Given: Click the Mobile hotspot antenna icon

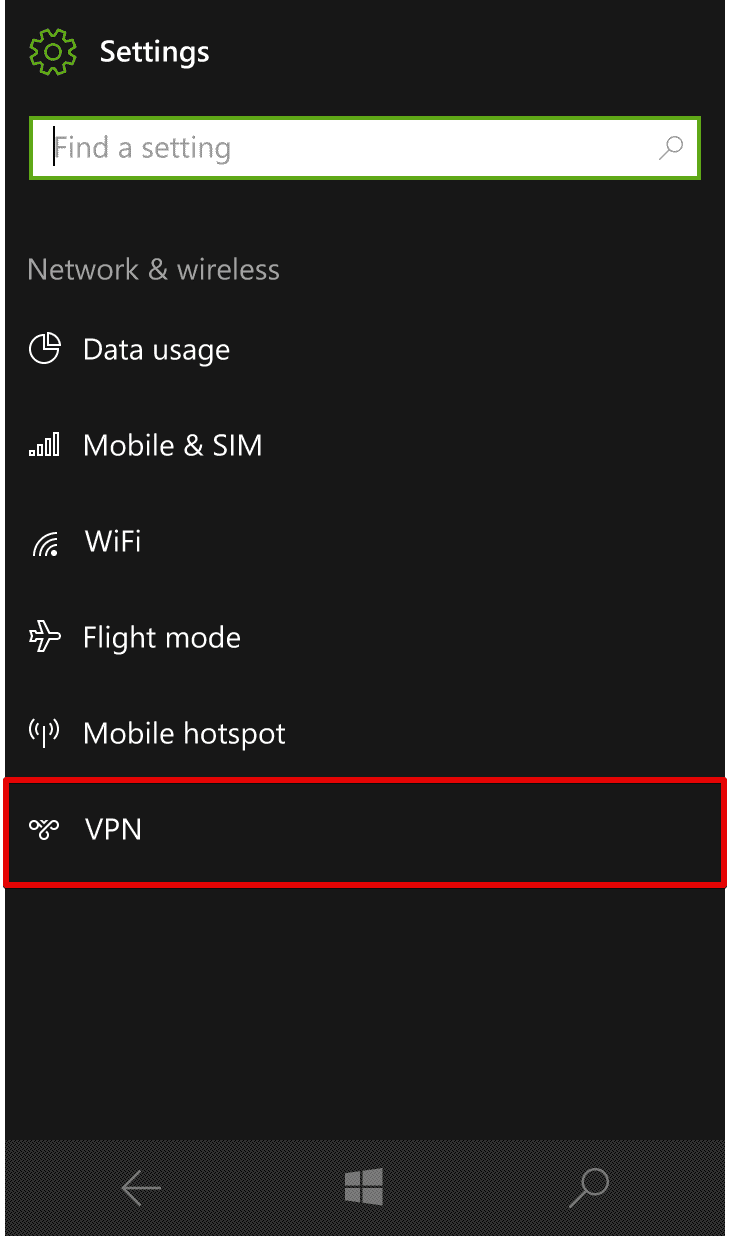Looking at the screenshot, I should (x=45, y=732).
